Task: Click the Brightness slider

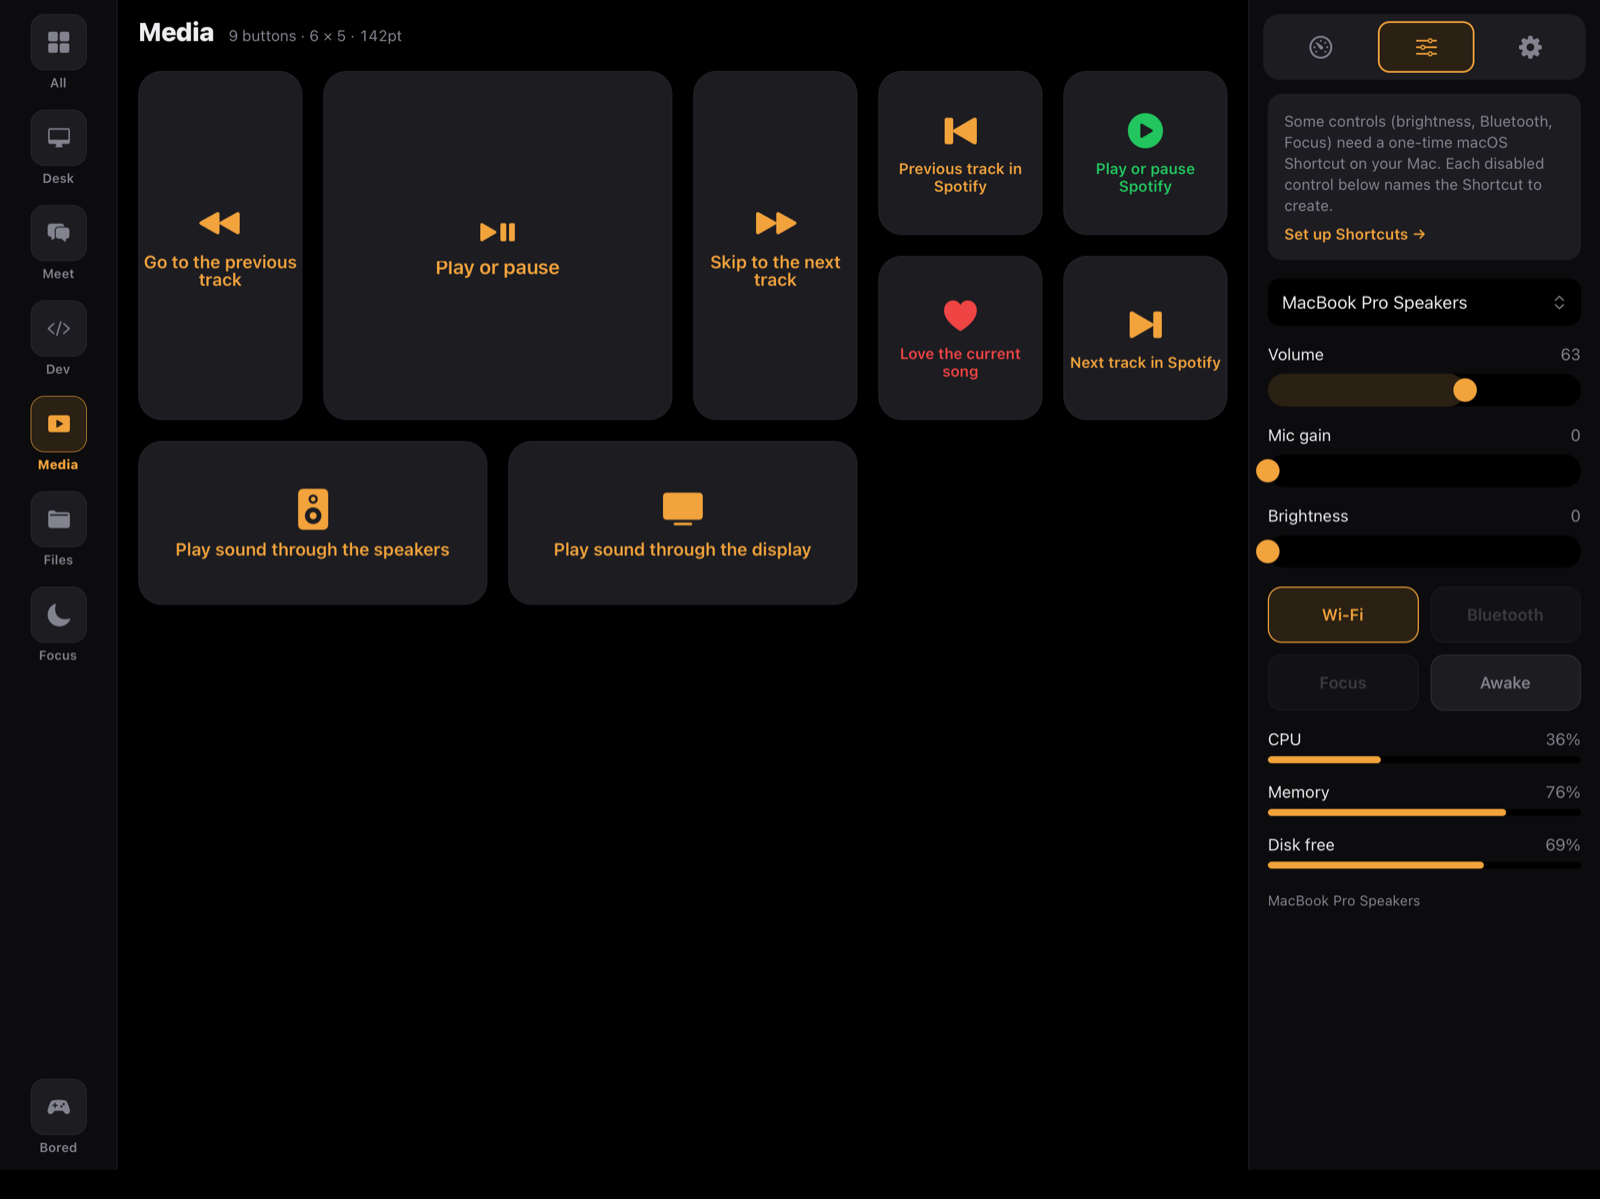Action: pyautogui.click(x=1424, y=551)
